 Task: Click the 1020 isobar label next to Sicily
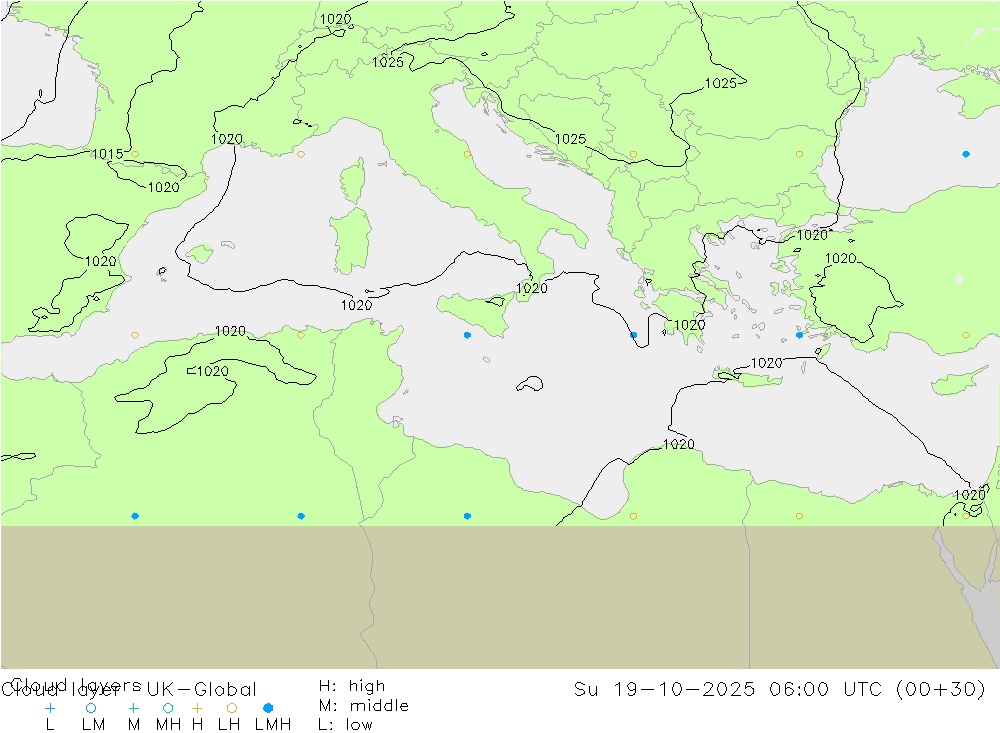tap(531, 288)
